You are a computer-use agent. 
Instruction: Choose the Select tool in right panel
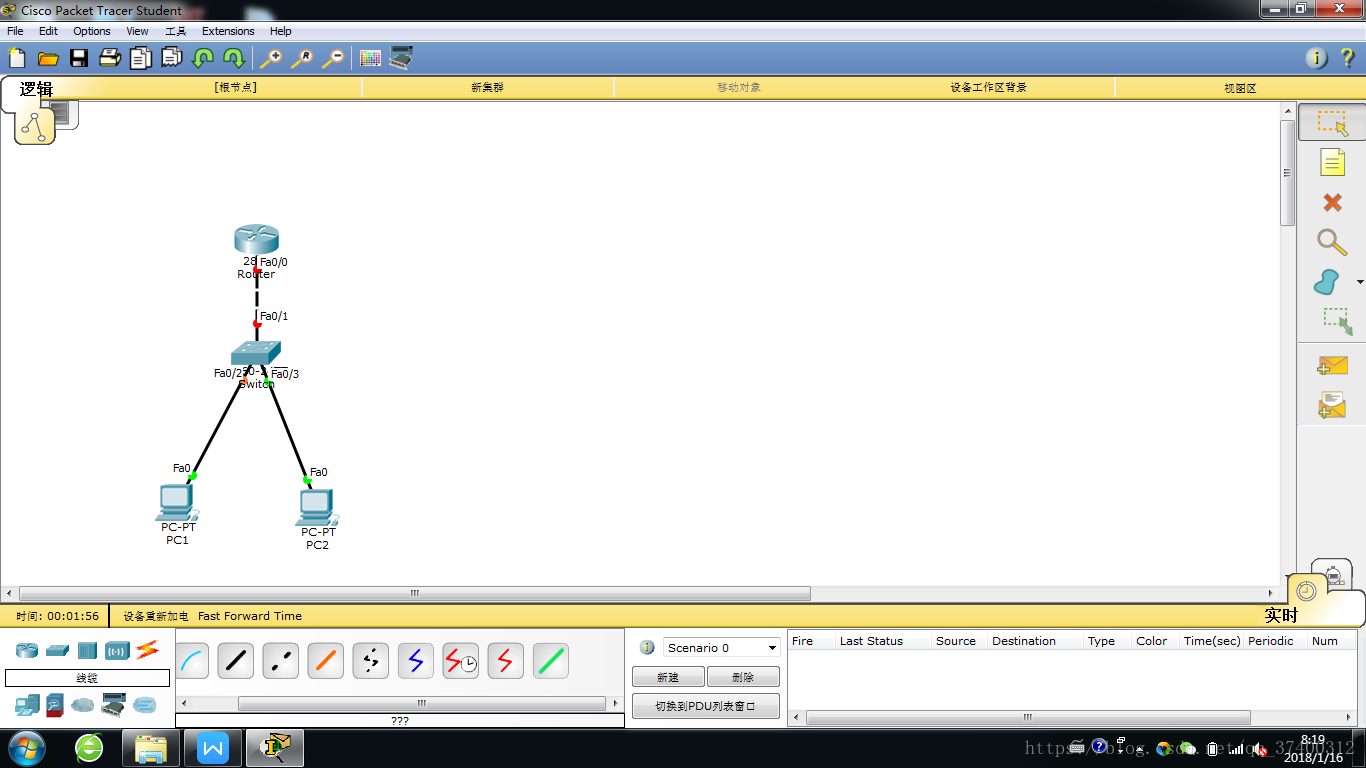click(1332, 122)
